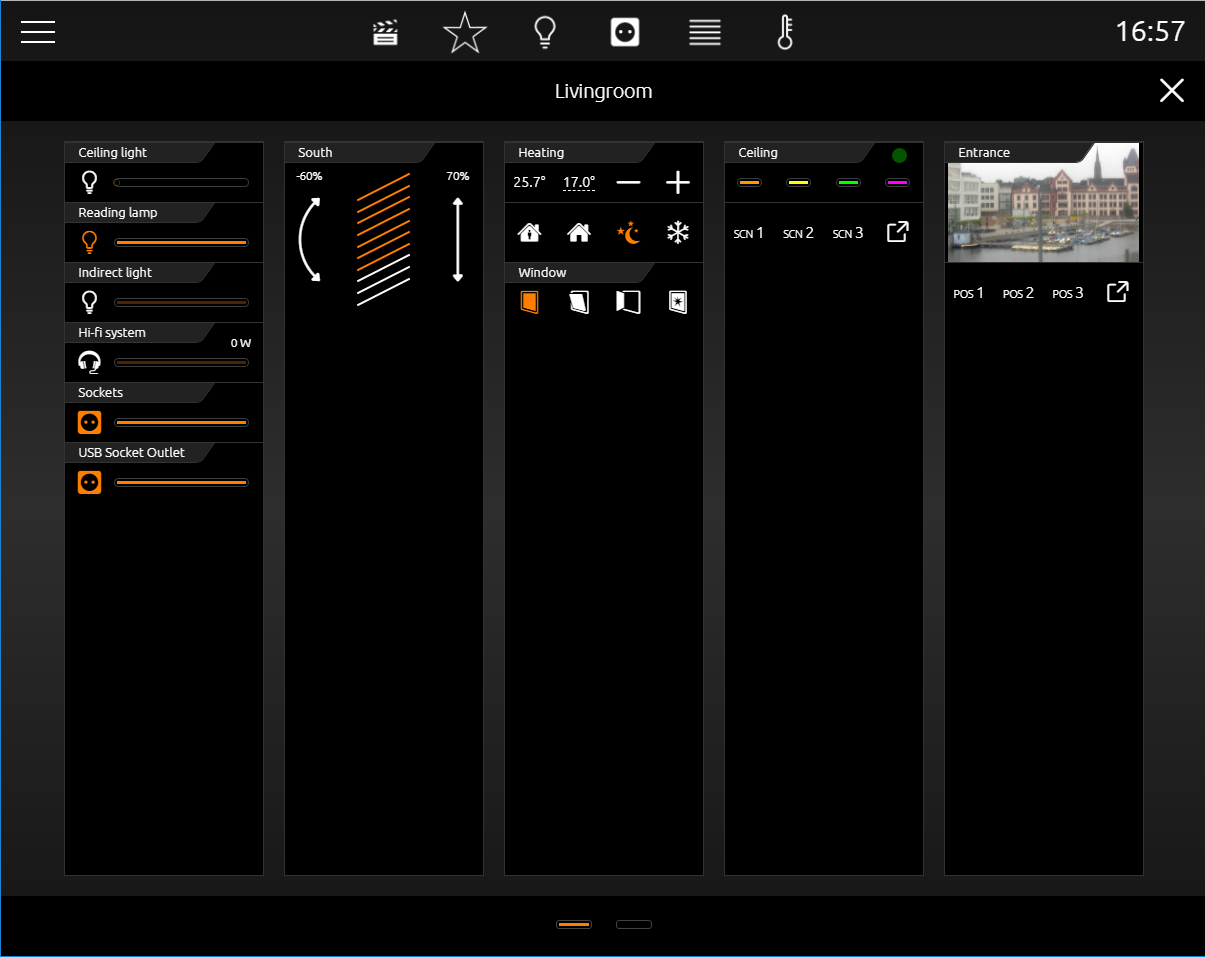Screen dimensions: 1205x957
Task: Select the blinds icon in top bar
Action: (x=705, y=33)
